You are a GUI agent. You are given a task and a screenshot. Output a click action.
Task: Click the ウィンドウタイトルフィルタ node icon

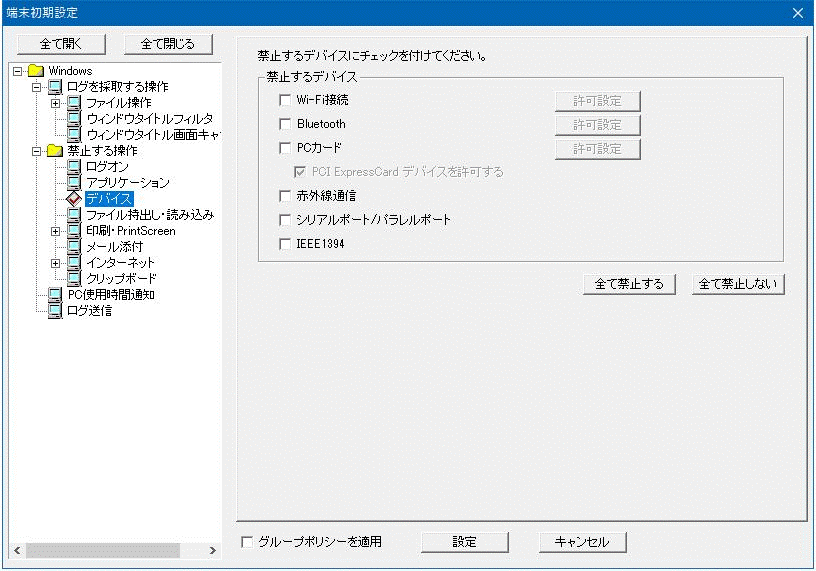click(x=74, y=119)
